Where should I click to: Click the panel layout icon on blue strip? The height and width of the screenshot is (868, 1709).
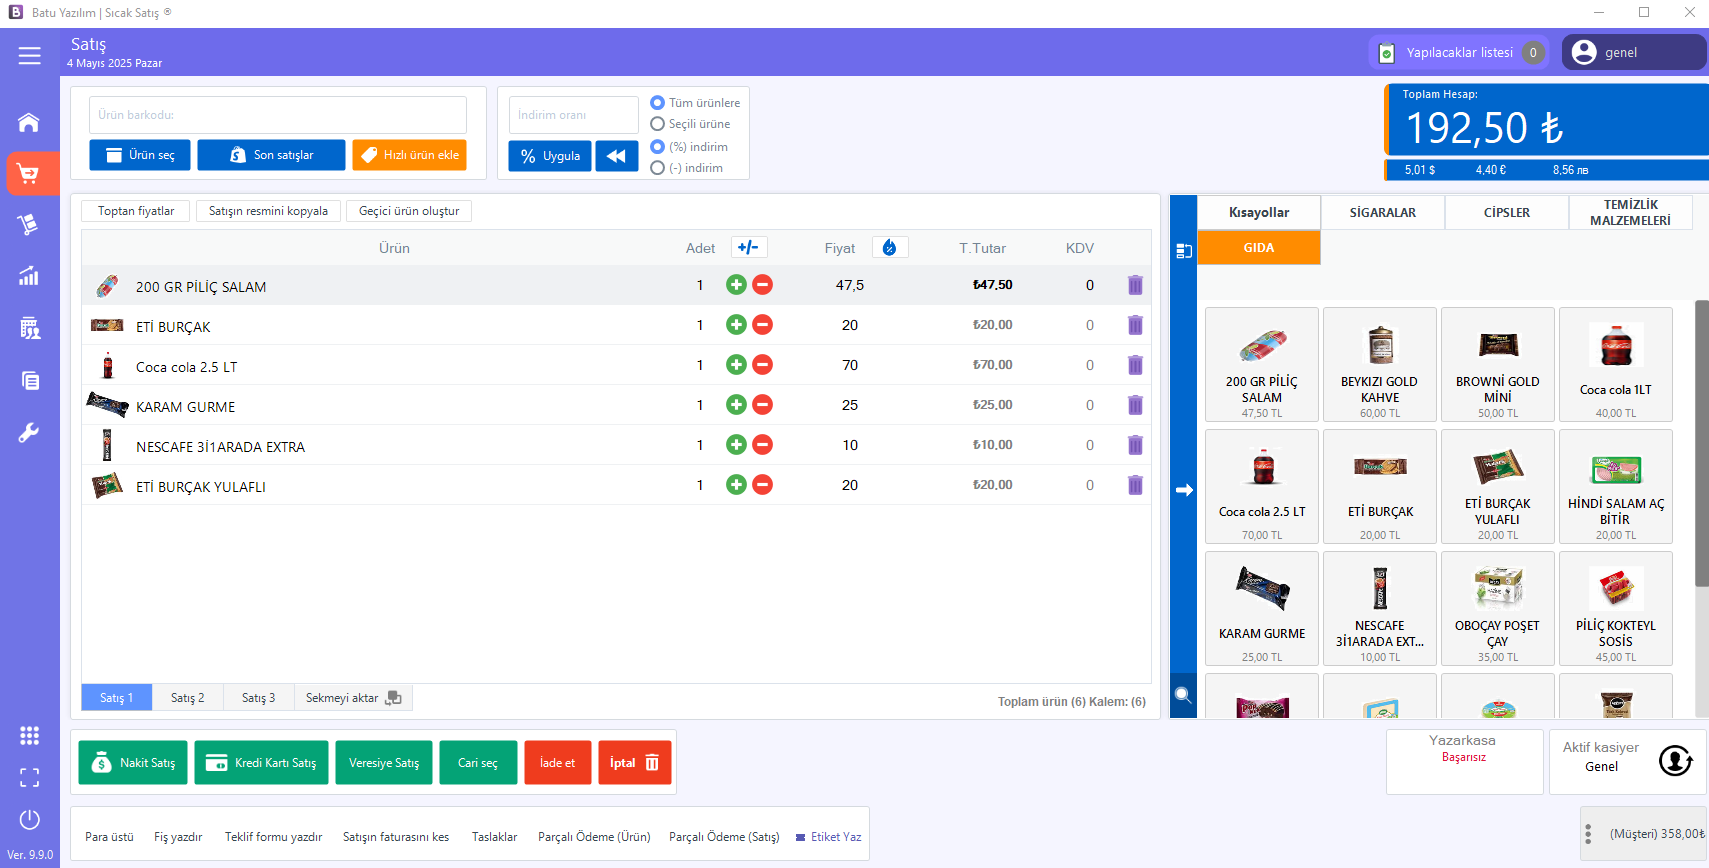click(1184, 251)
